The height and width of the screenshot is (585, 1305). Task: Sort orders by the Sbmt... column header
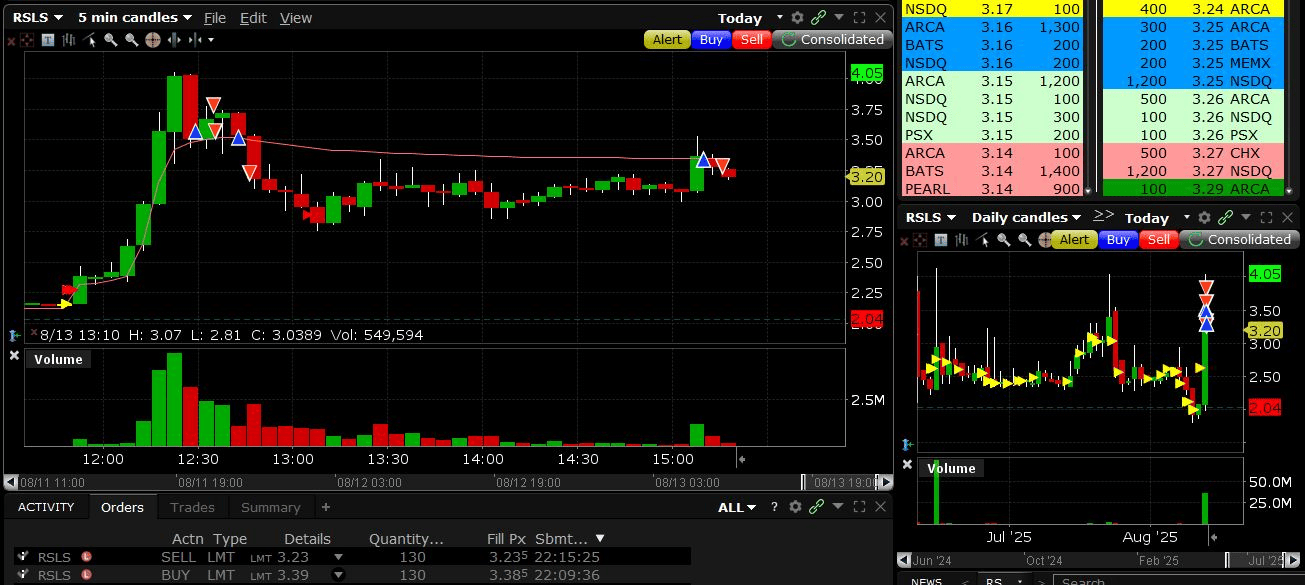pyautogui.click(x=570, y=539)
